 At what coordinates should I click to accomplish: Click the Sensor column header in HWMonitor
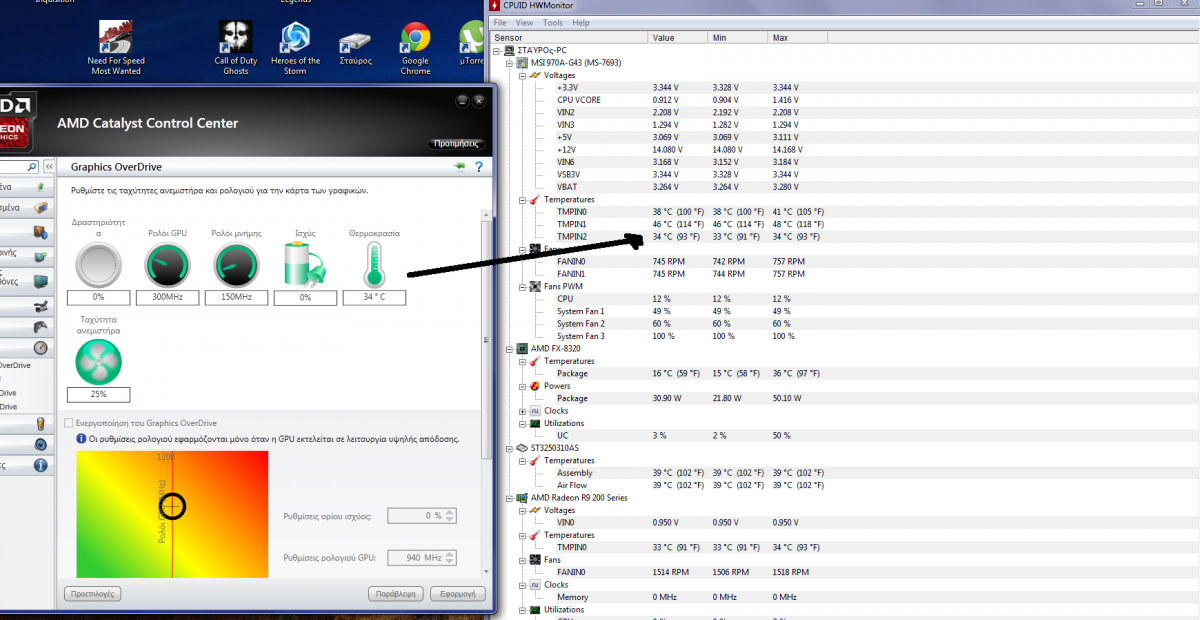tap(569, 37)
